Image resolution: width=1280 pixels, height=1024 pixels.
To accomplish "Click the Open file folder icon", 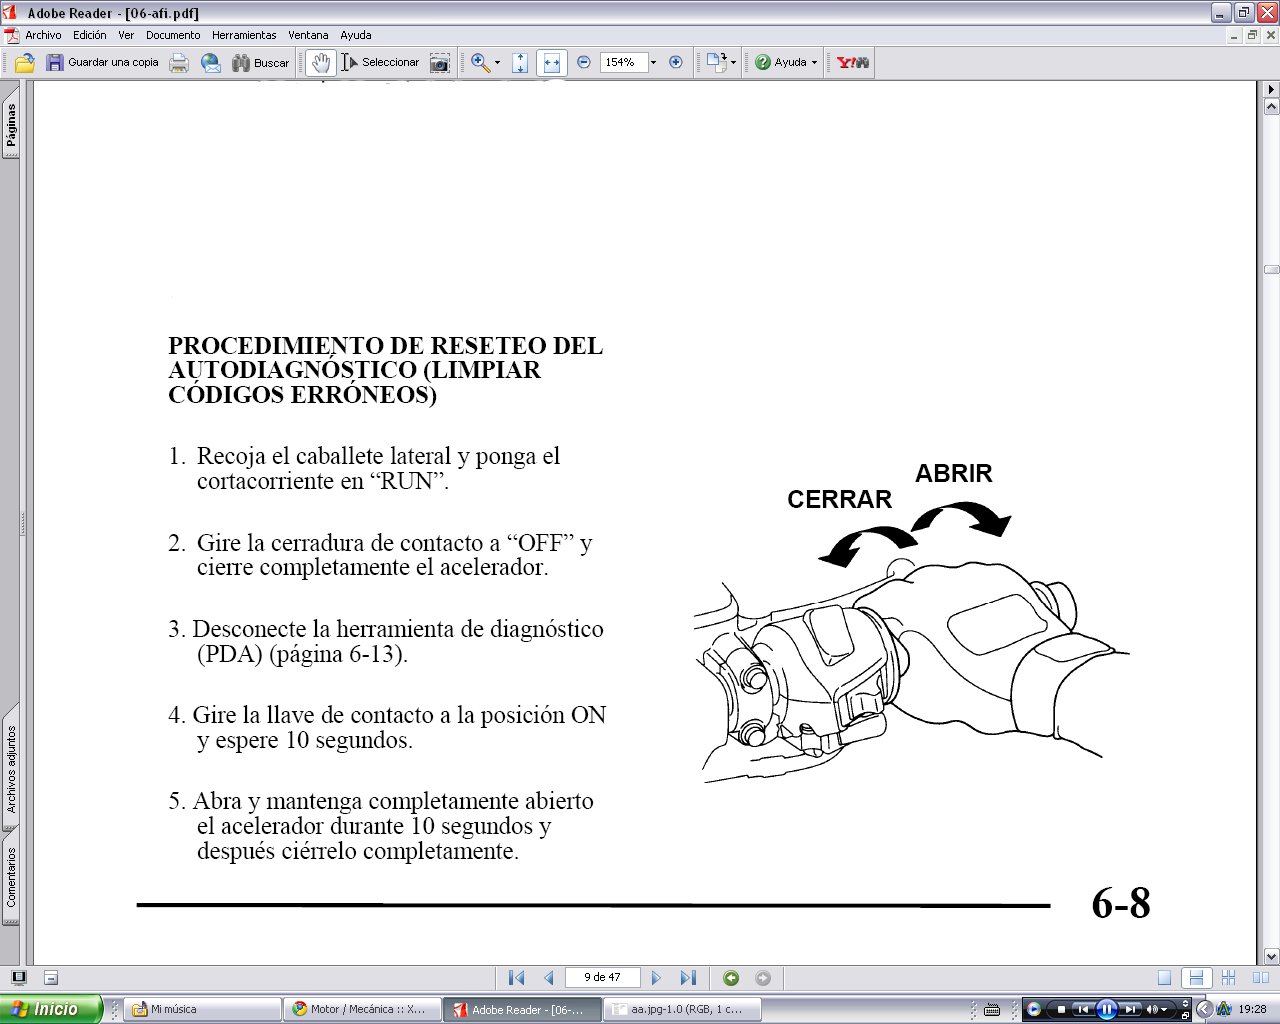I will pyautogui.click(x=24, y=62).
